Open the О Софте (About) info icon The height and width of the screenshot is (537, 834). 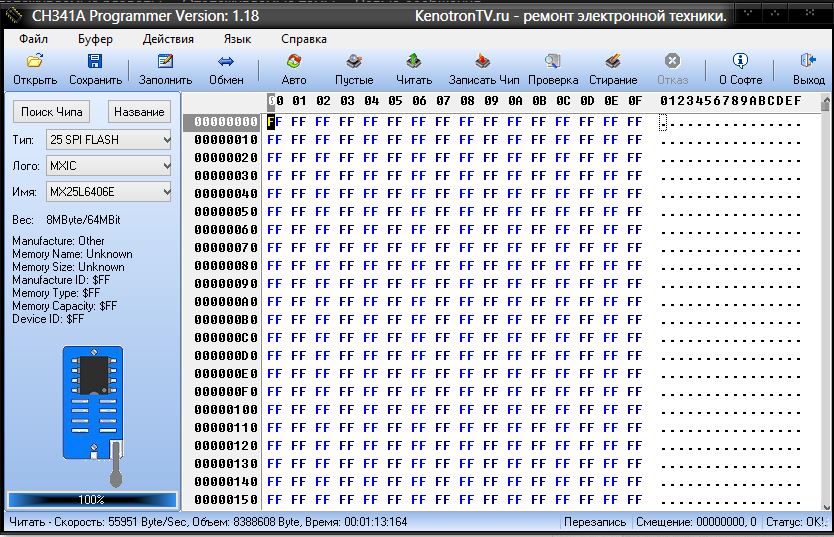pyautogui.click(x=740, y=62)
